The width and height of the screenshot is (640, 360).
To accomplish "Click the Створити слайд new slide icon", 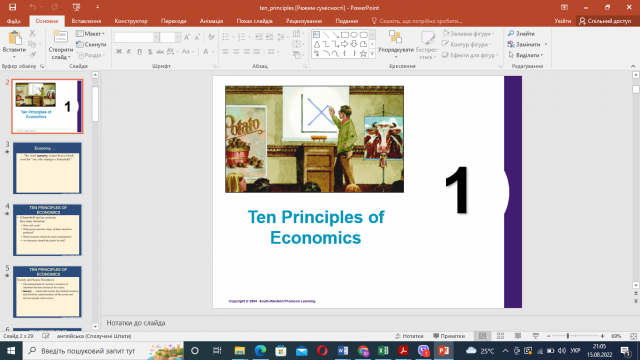I will 60,37.
